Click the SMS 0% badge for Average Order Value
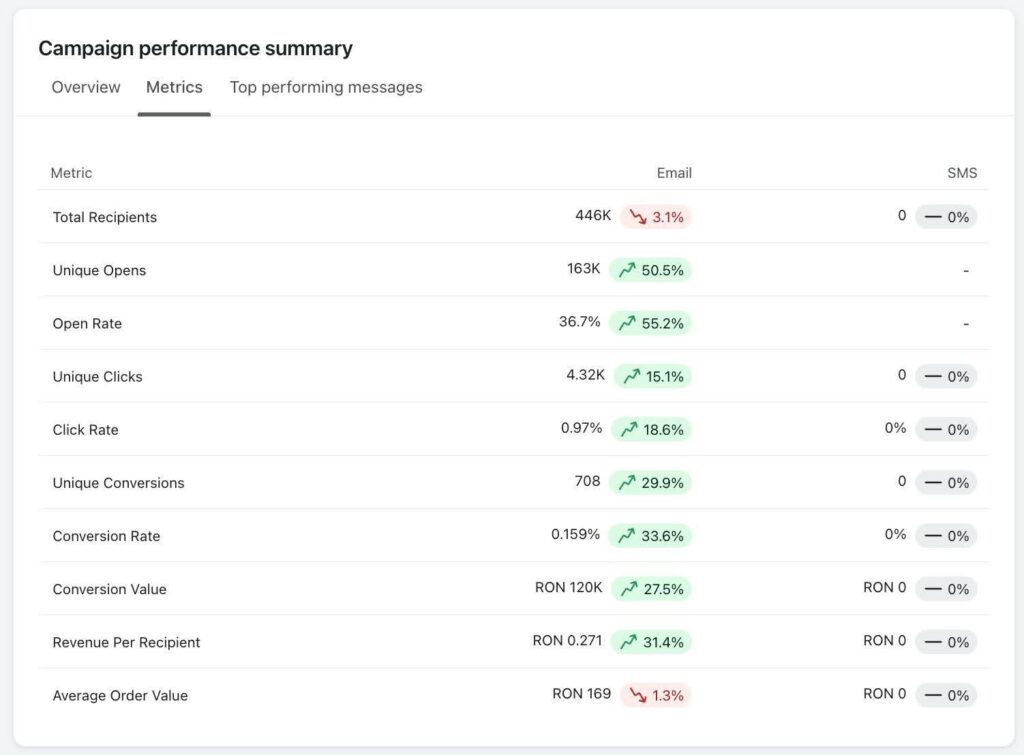Image resolution: width=1024 pixels, height=755 pixels. pos(946,695)
